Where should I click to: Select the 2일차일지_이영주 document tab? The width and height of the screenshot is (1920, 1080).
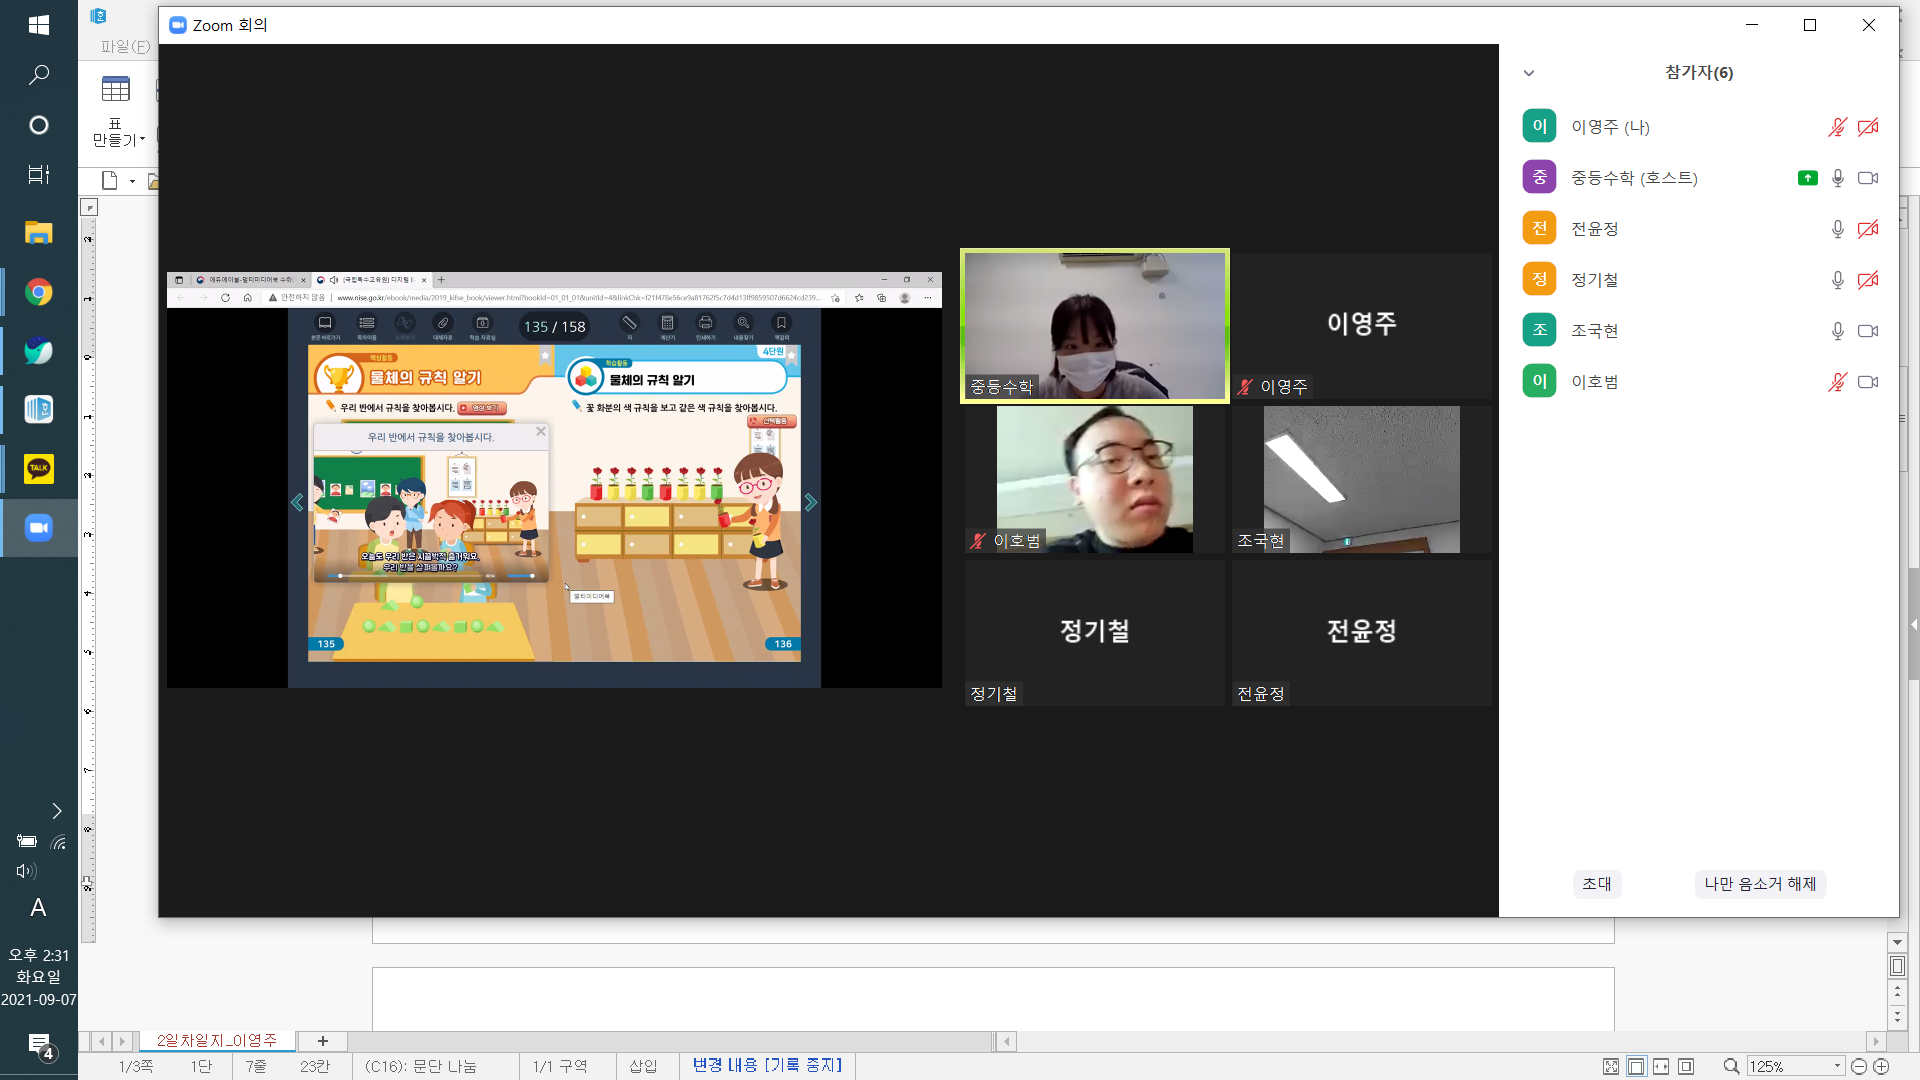216,1041
